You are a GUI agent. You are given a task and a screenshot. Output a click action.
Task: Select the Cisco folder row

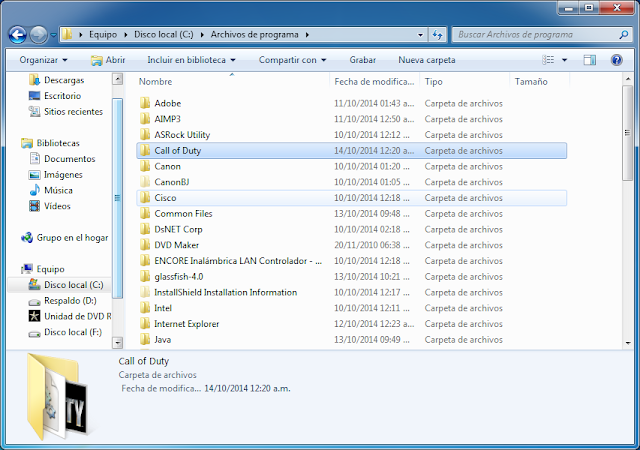351,198
